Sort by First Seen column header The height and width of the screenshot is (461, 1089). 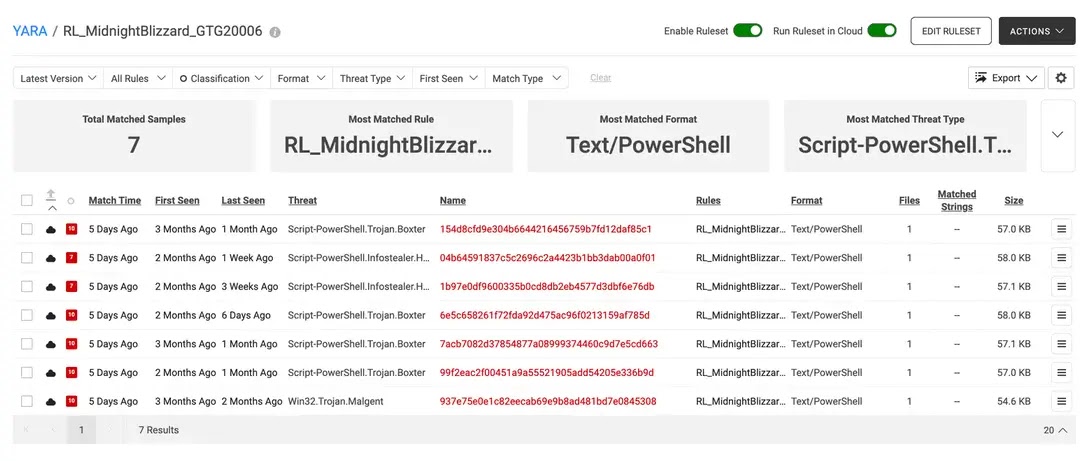177,201
